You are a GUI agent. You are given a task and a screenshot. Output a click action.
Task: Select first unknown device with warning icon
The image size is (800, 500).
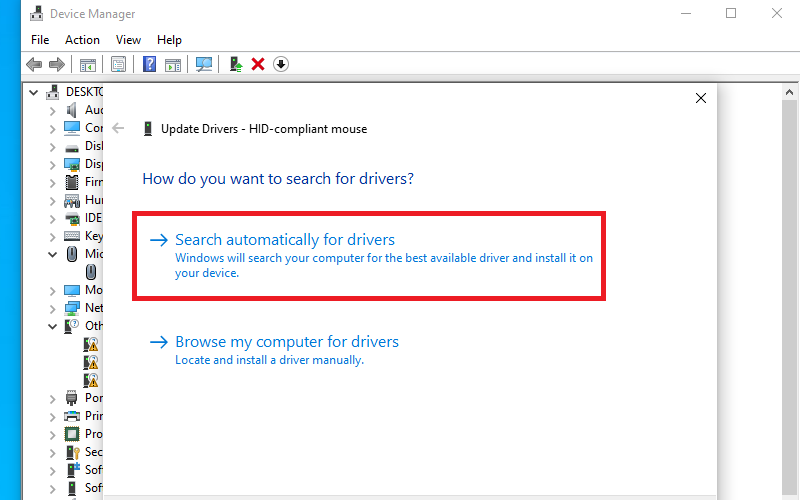92,344
